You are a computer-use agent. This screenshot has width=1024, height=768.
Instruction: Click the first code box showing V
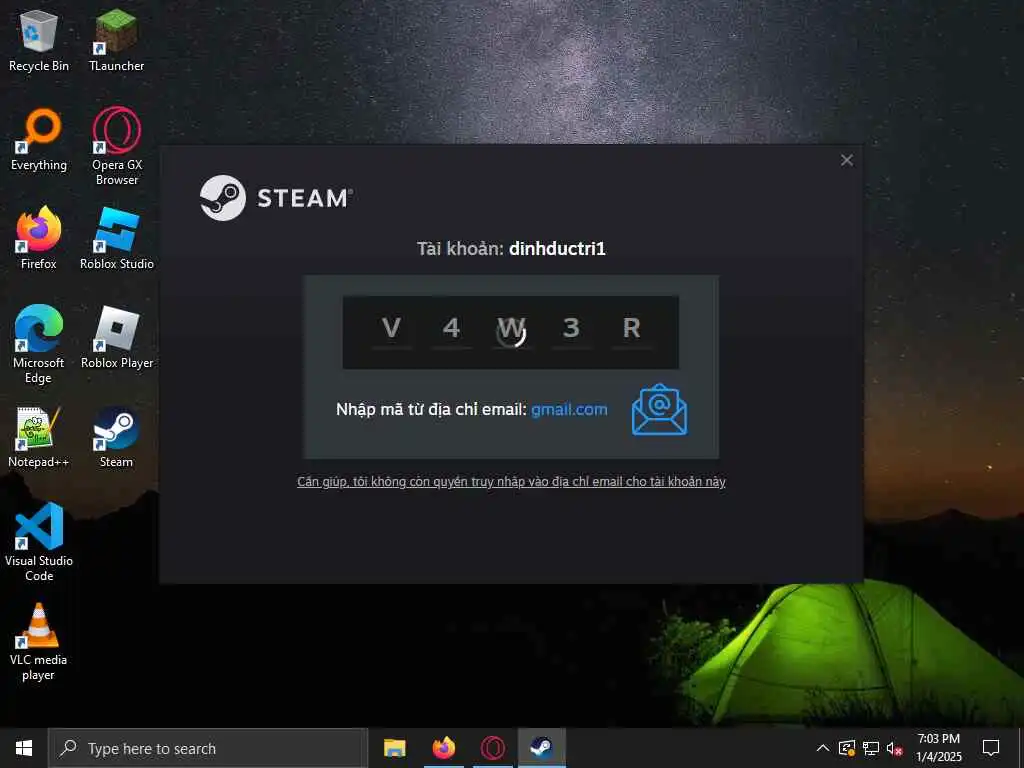tap(391, 331)
